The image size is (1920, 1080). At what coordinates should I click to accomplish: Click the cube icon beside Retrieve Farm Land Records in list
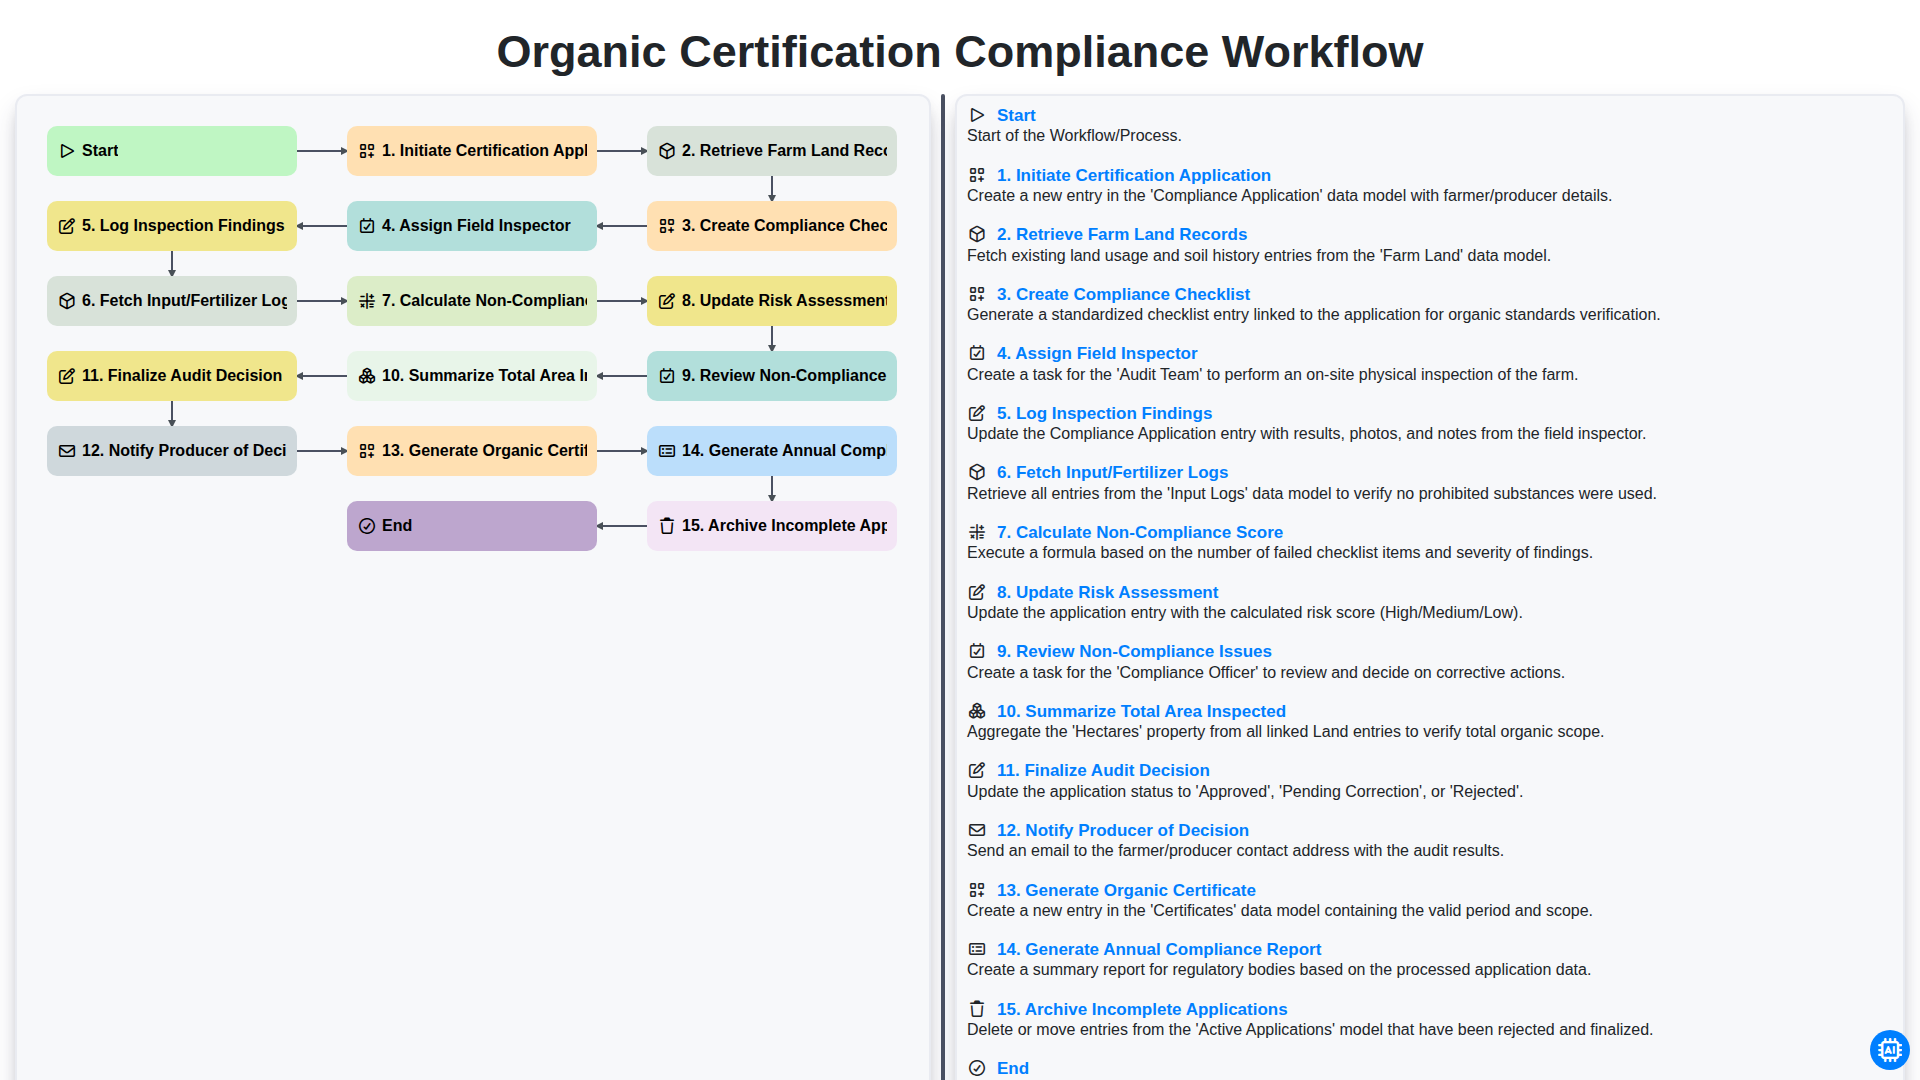point(977,234)
